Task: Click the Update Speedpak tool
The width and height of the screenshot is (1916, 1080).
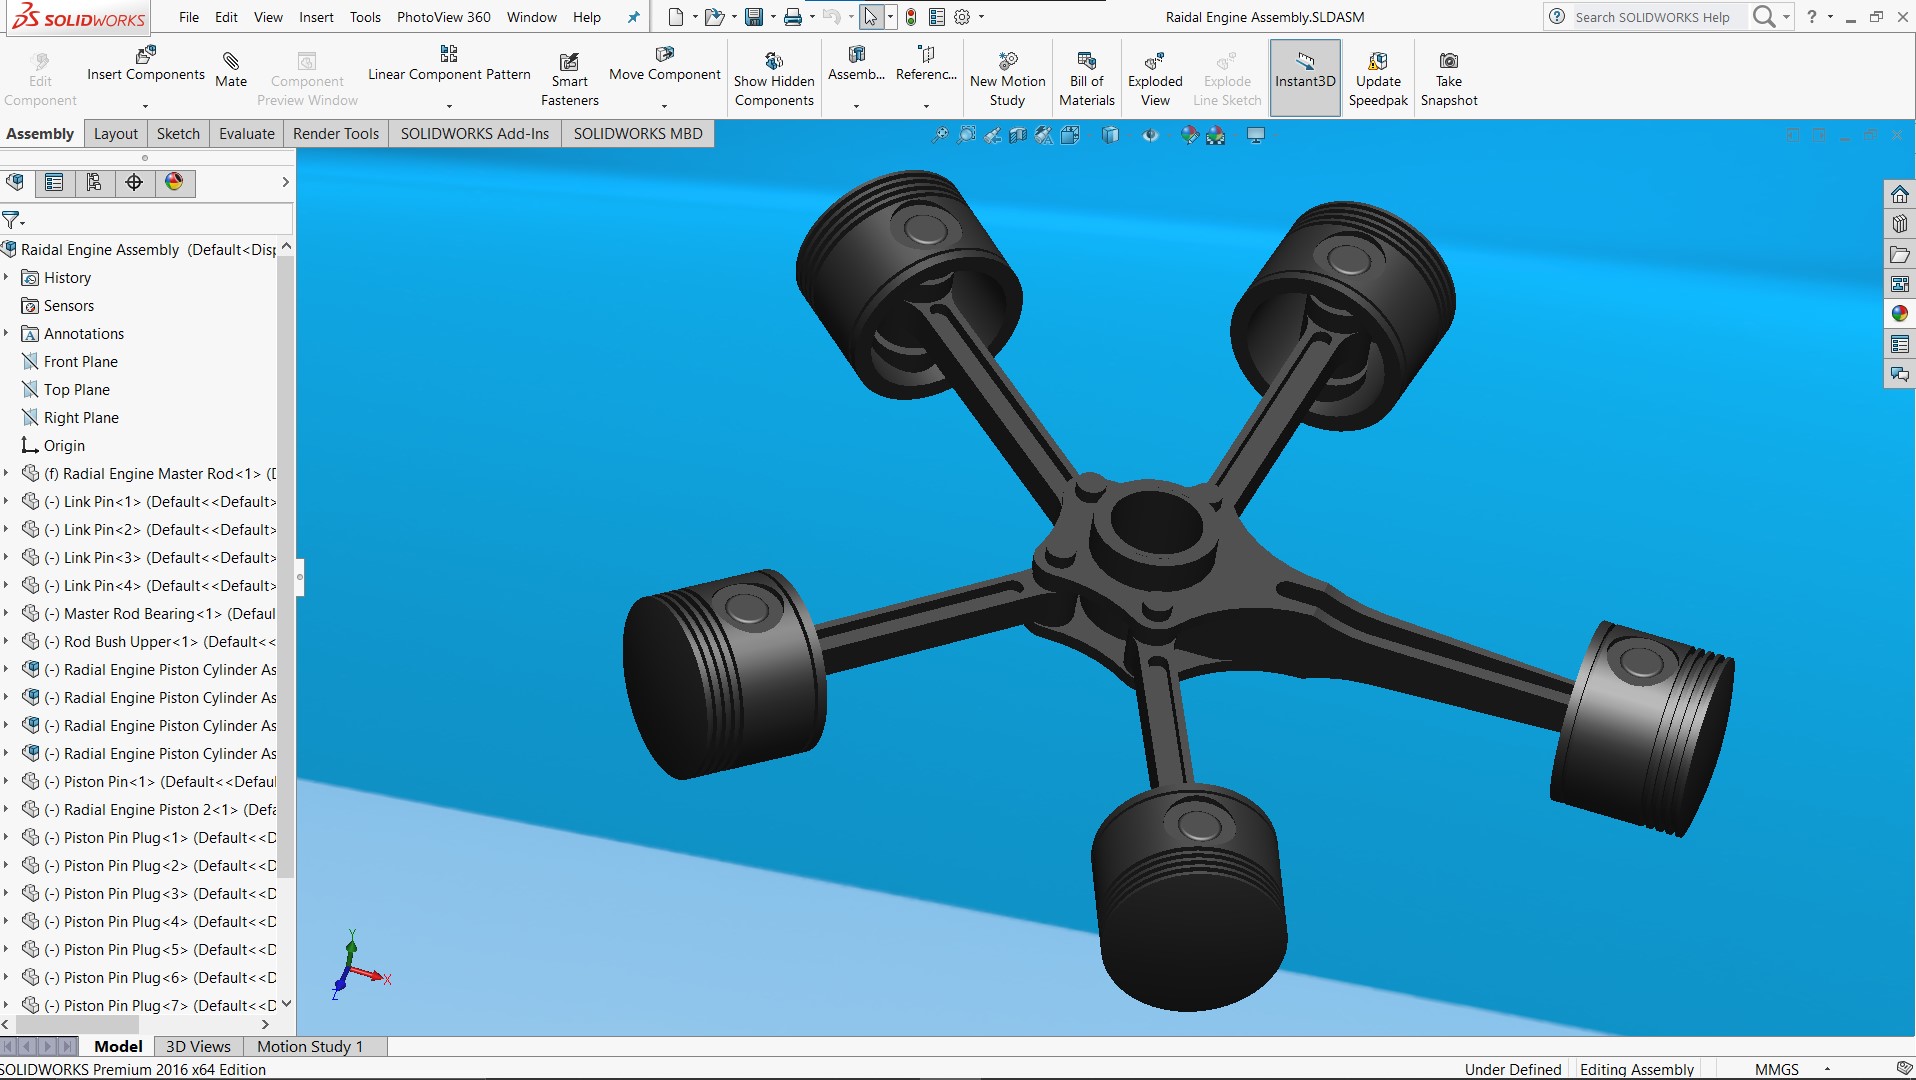Action: pos(1378,79)
